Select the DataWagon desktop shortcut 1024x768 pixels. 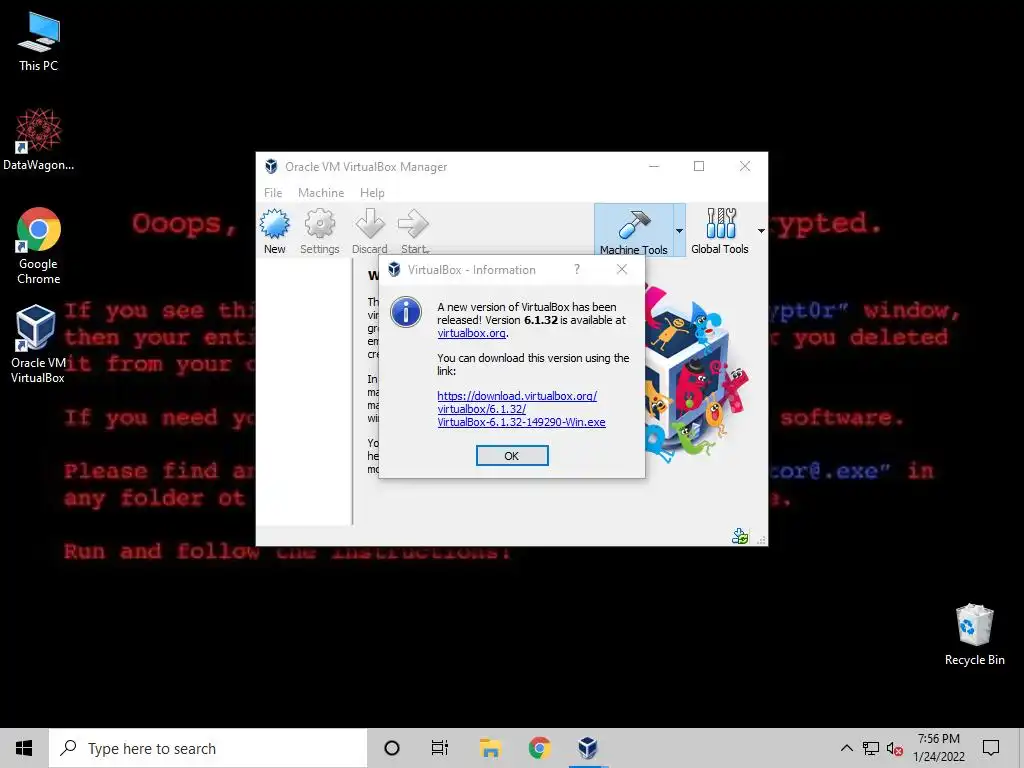coord(39,140)
